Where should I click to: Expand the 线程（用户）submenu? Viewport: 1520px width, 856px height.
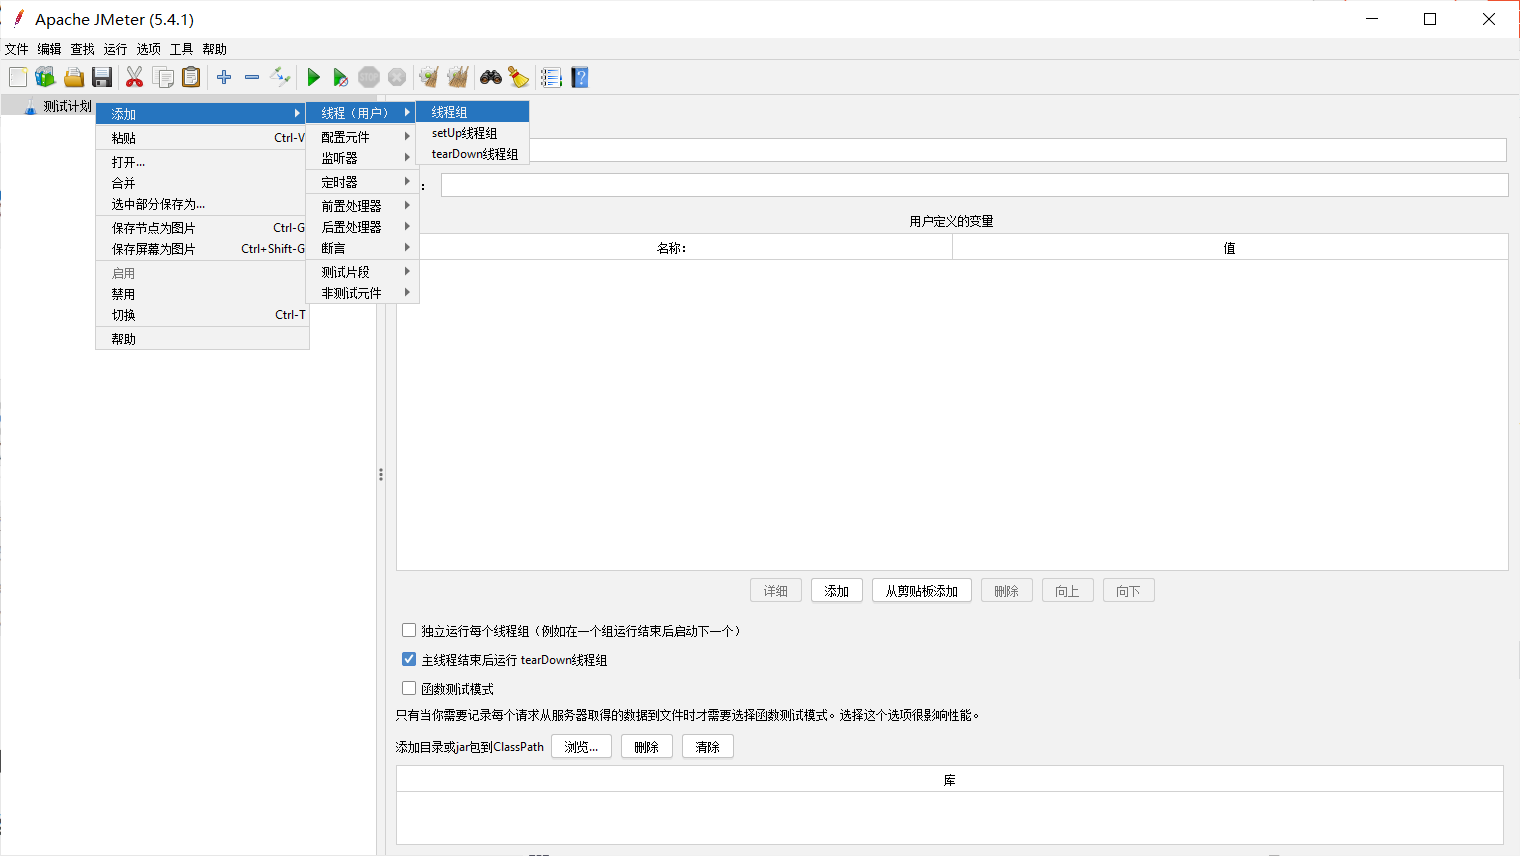[361, 113]
